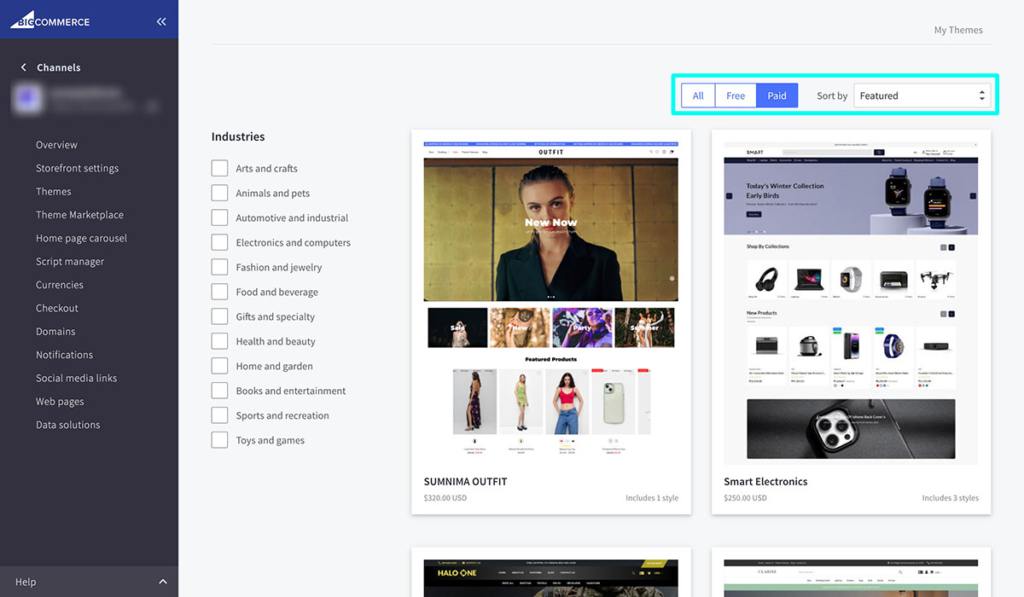Enable the Fashion and jewelry filter
This screenshot has width=1024, height=597.
(218, 267)
